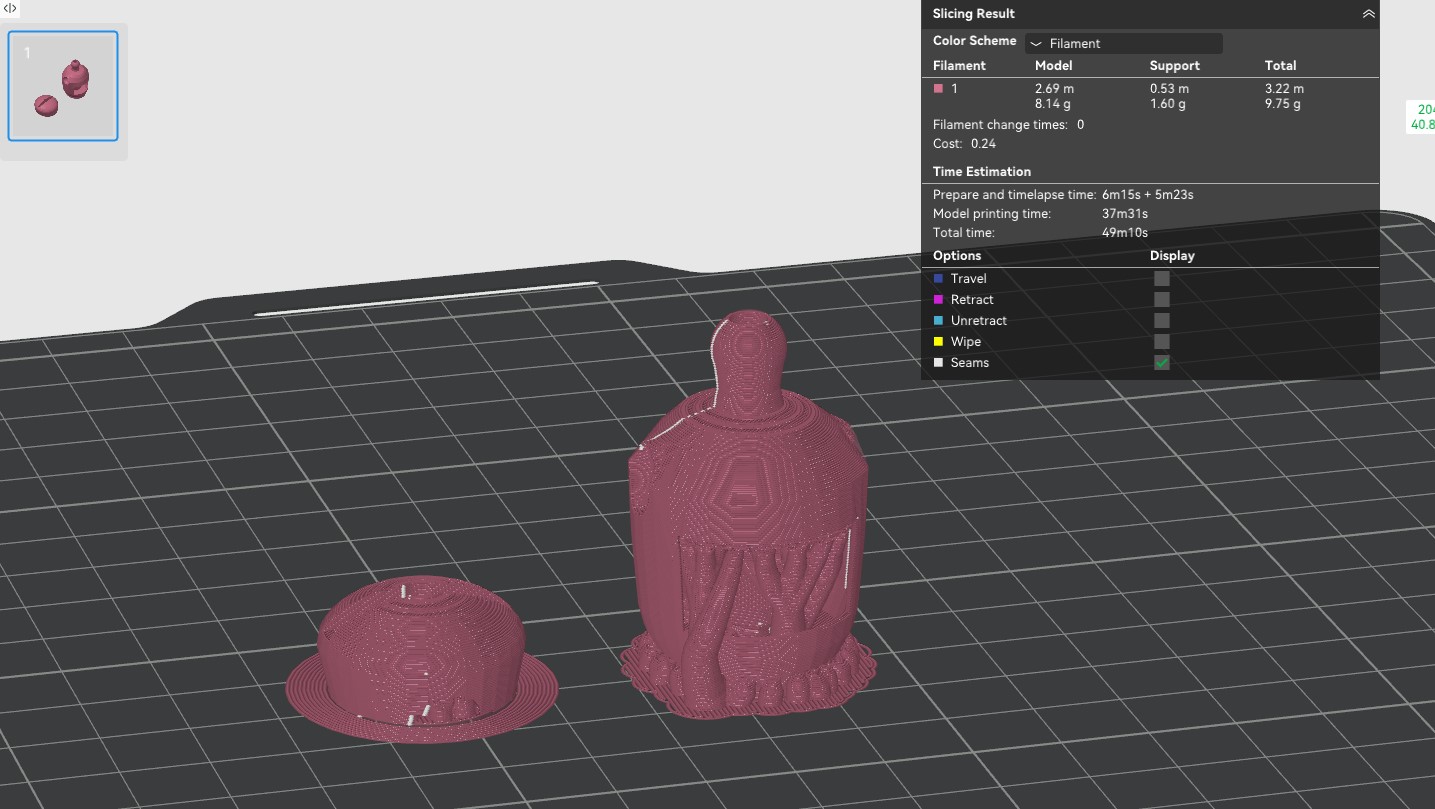Click the Display column heading
This screenshot has height=809, width=1435.
[1172, 255]
